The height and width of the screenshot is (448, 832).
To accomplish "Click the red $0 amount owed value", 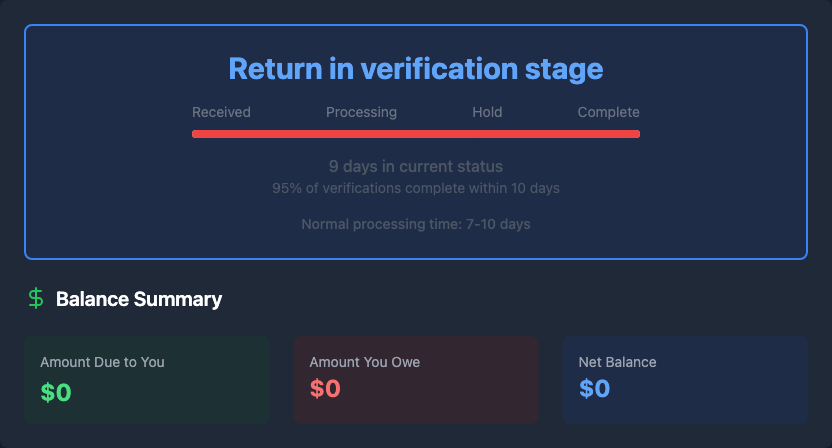I will (325, 389).
